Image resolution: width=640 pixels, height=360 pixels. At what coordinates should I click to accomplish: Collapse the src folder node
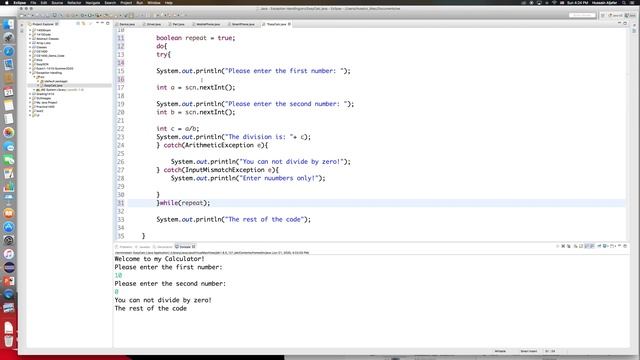tap(34, 77)
